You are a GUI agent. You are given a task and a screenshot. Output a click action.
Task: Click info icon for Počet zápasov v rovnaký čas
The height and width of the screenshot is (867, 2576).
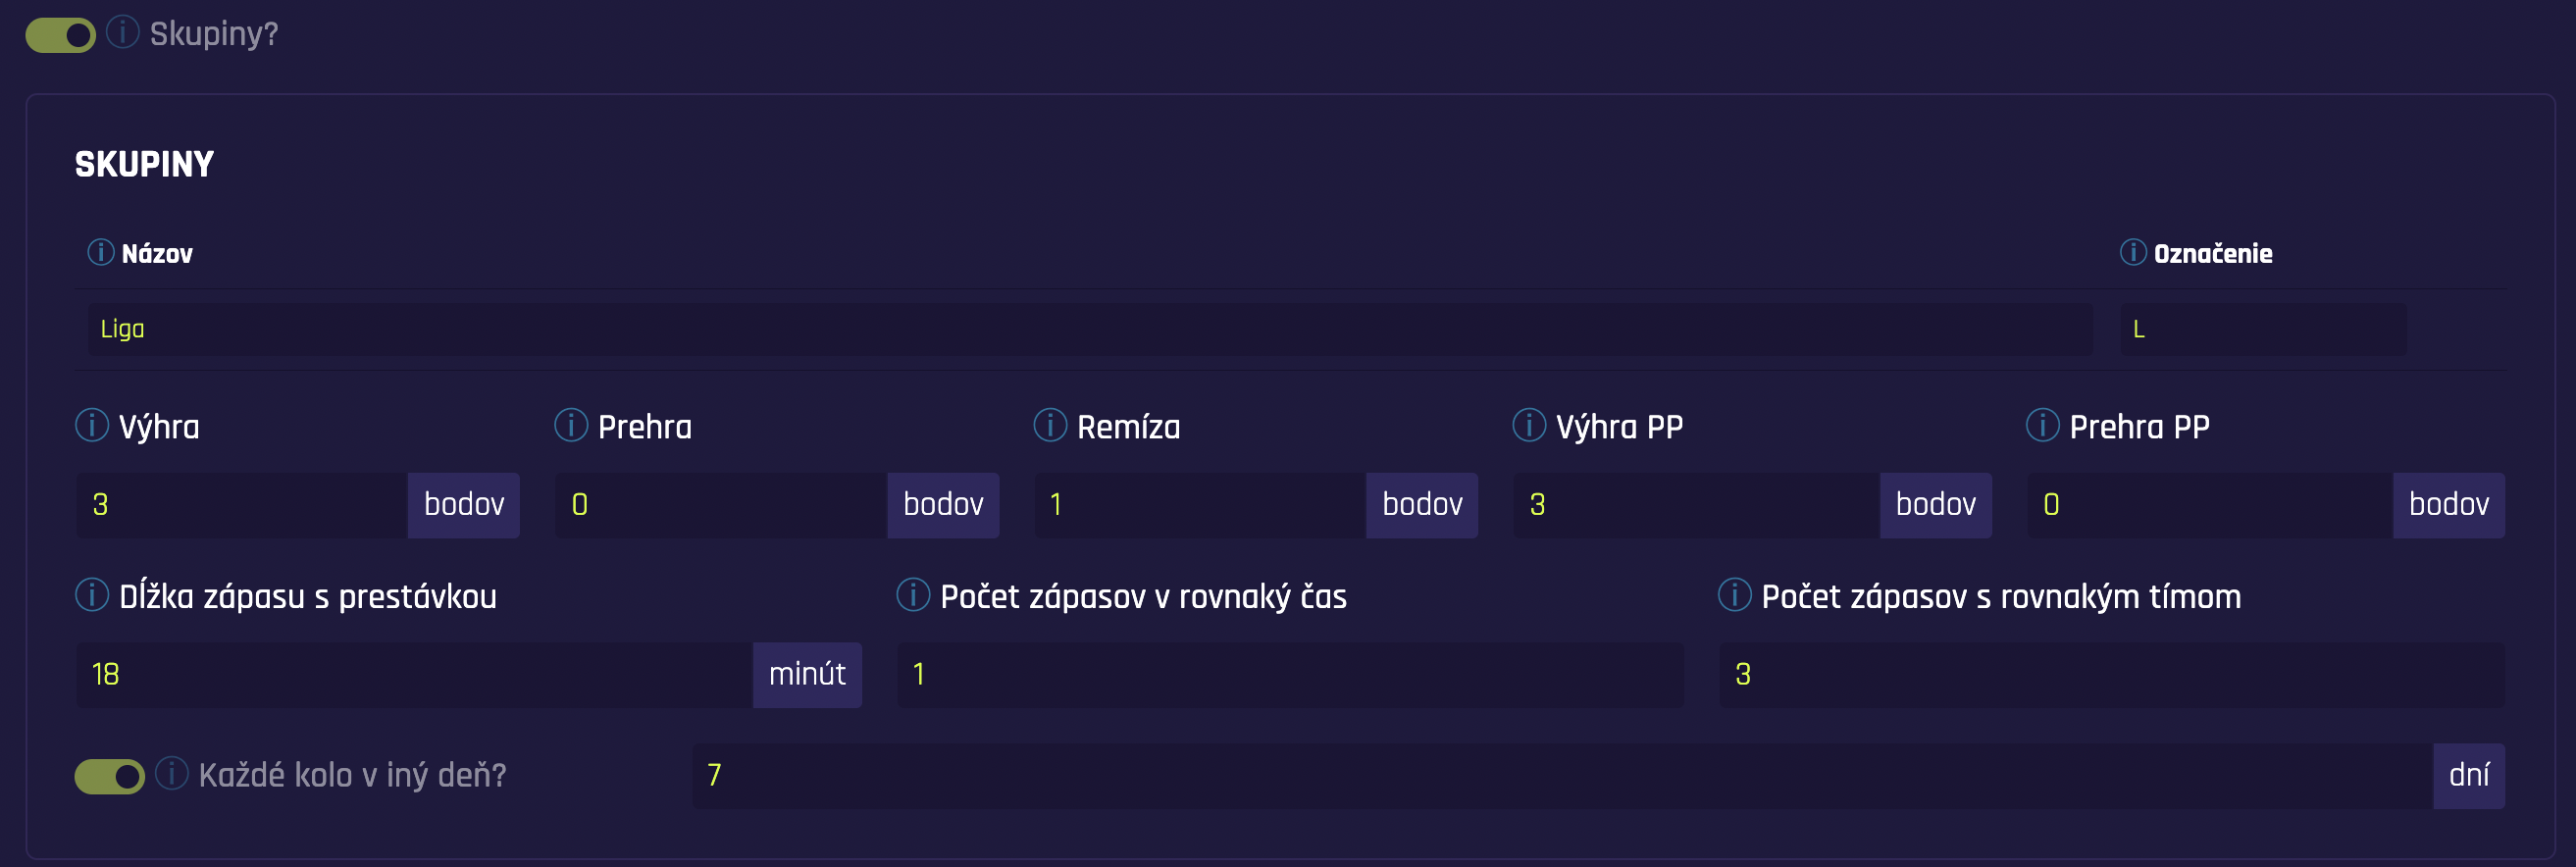913,595
